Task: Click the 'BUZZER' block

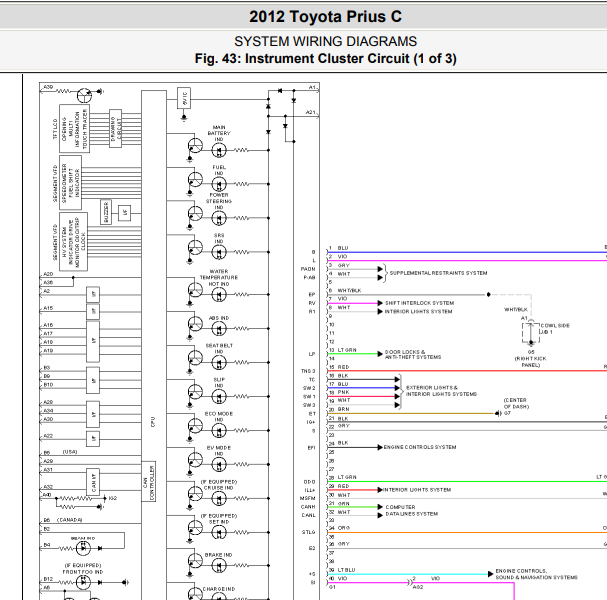Action: click(x=106, y=212)
